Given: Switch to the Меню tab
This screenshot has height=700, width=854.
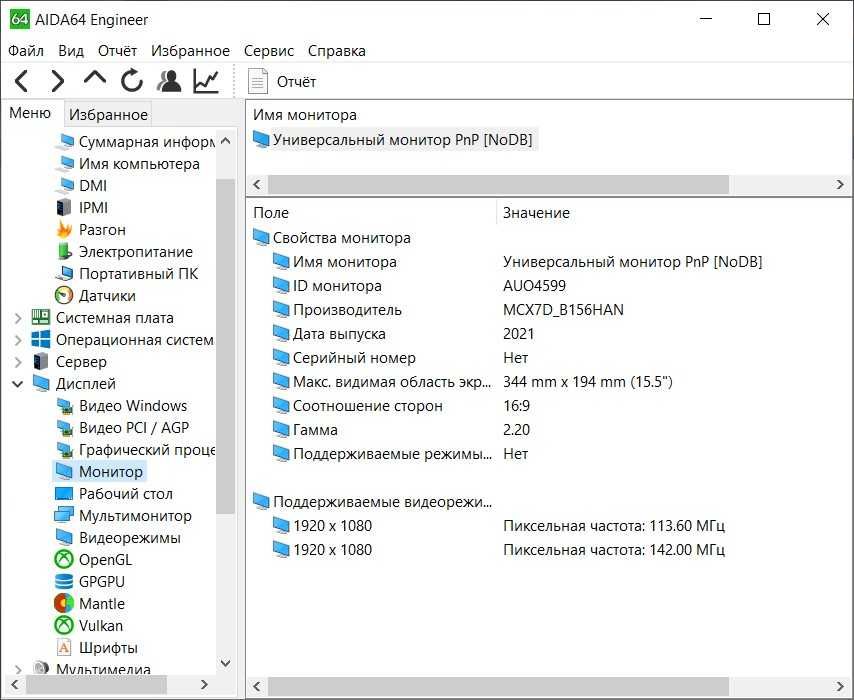Looking at the screenshot, I should [x=30, y=113].
